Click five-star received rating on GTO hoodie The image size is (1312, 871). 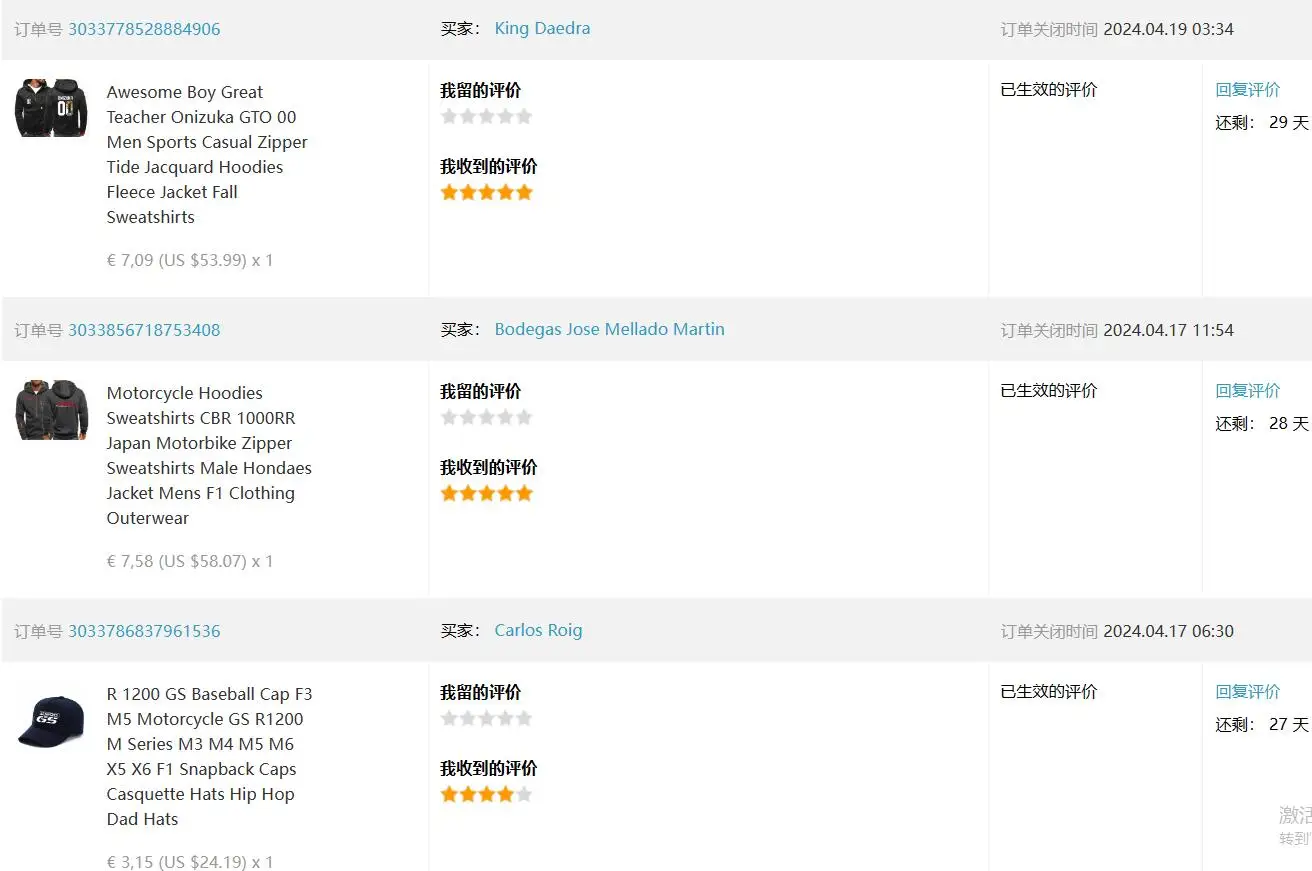tap(486, 192)
